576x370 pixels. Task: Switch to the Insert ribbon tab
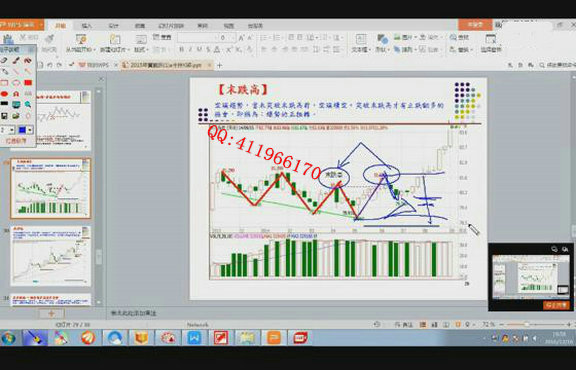(x=86, y=26)
